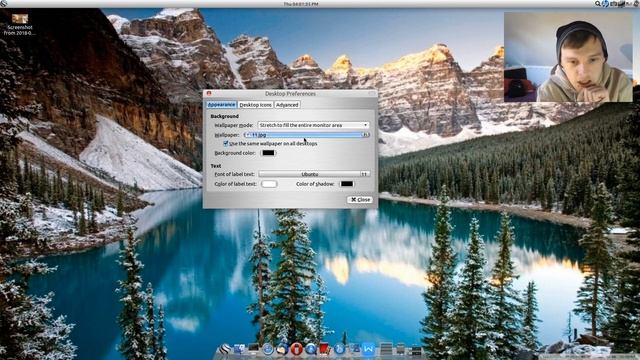
Task: Pick a new Background color swatch
Action: pos(268,153)
